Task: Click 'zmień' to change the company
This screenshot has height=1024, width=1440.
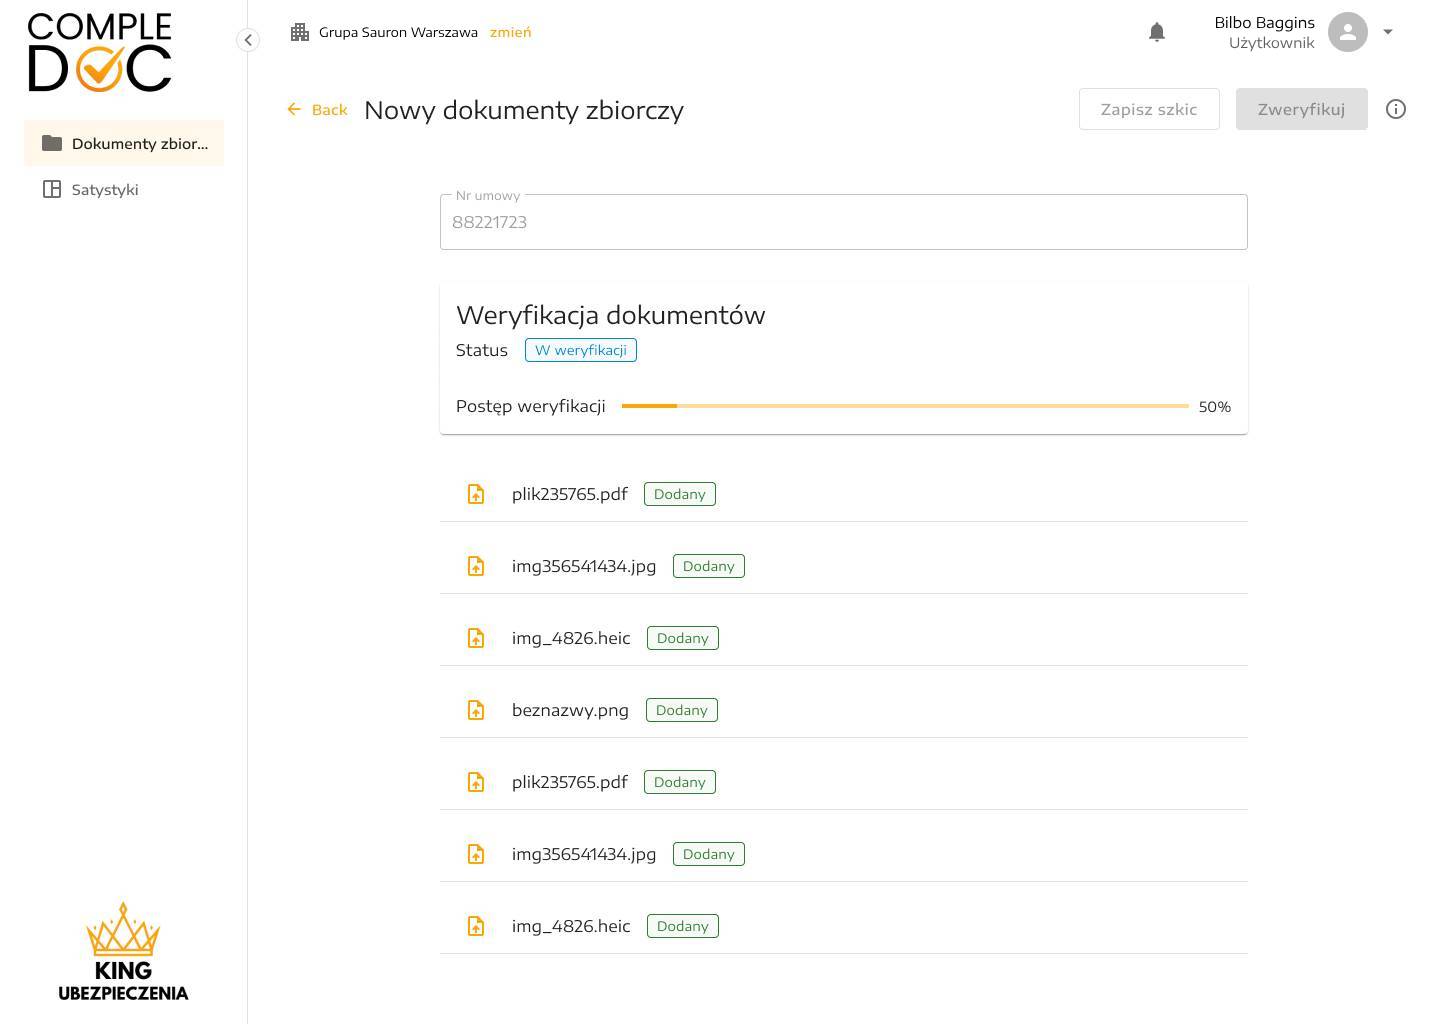Action: pos(510,32)
